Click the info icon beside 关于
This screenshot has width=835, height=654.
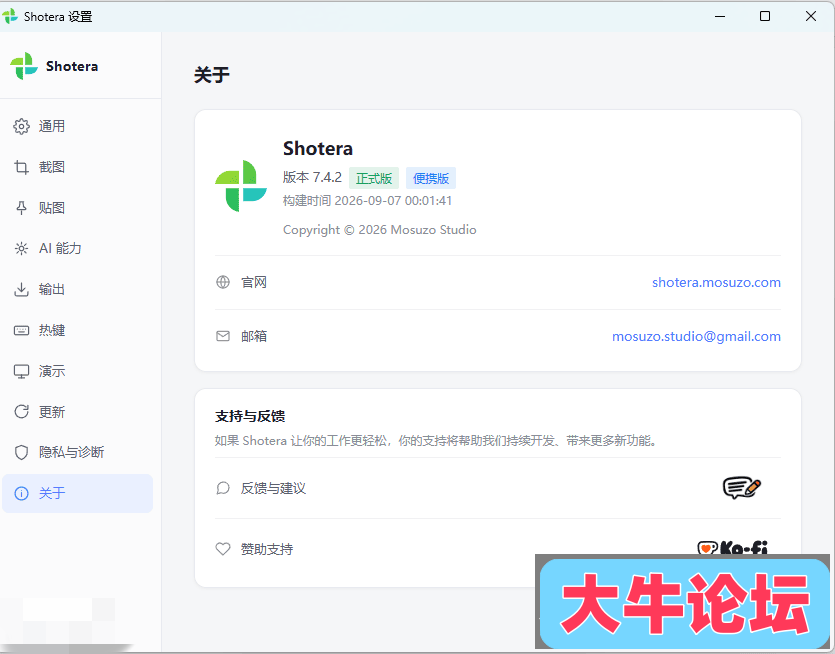pyautogui.click(x=21, y=493)
